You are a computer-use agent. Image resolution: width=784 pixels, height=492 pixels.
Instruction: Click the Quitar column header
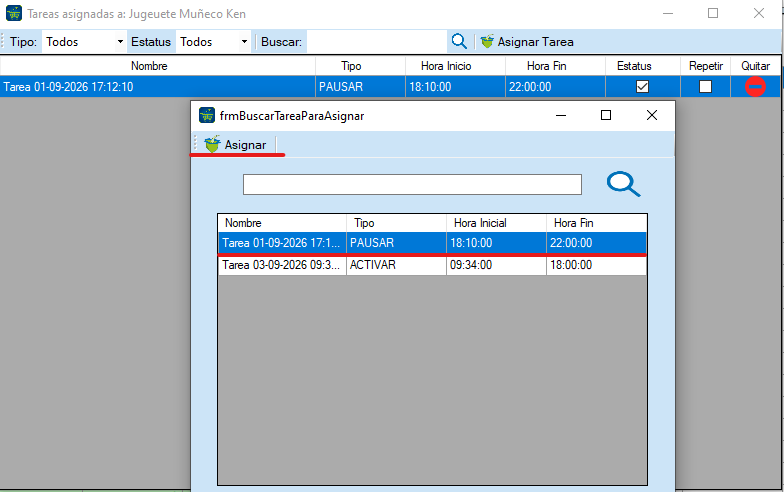(x=756, y=66)
